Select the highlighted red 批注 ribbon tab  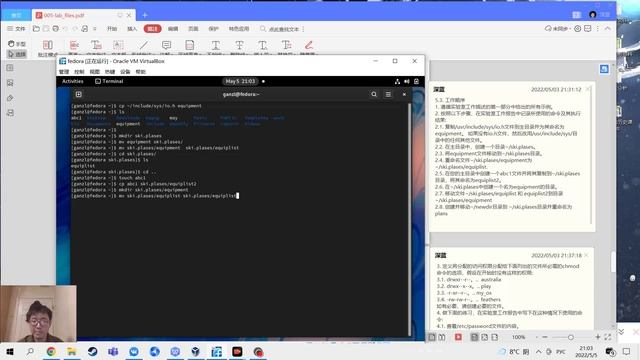click(x=152, y=29)
